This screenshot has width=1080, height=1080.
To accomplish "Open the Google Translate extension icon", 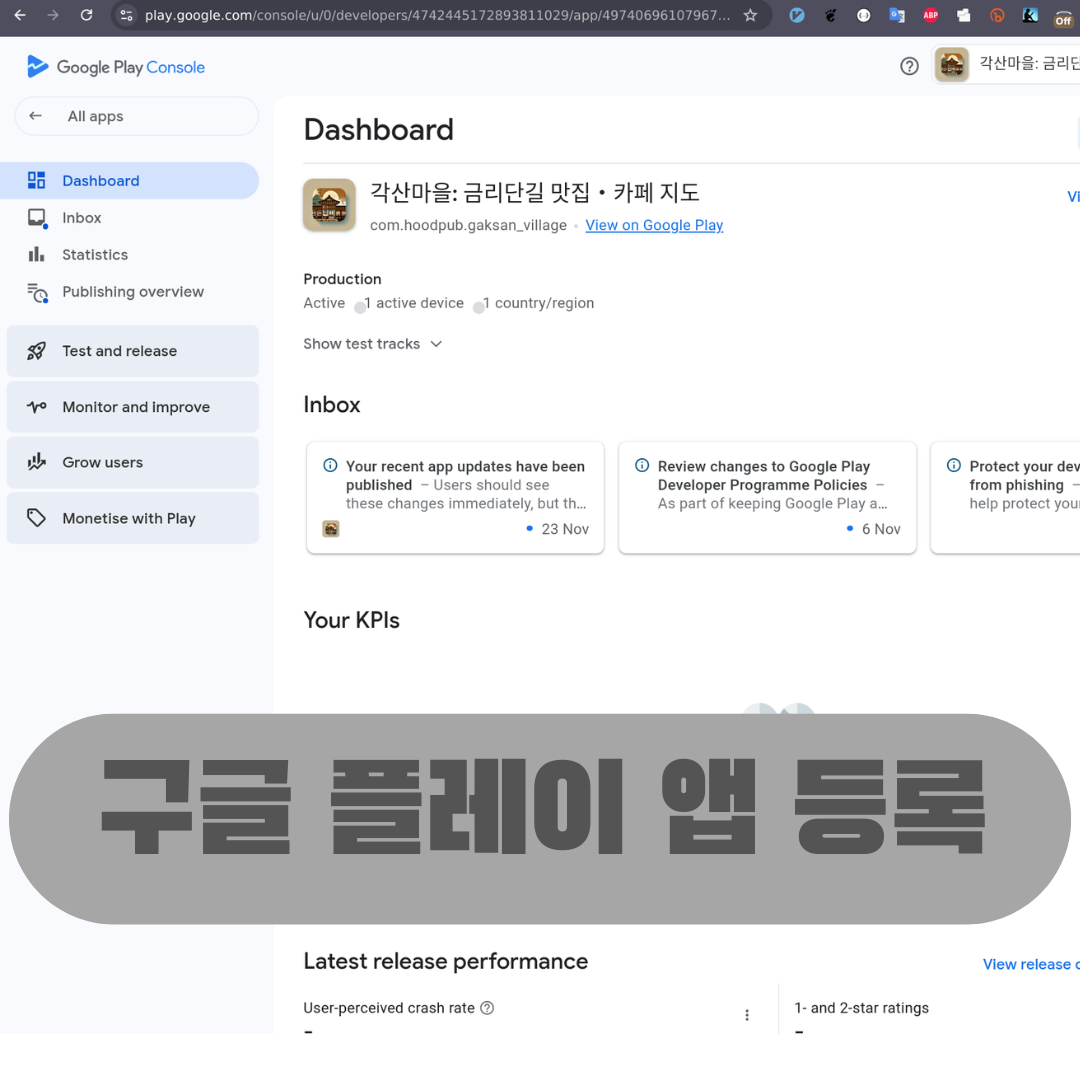I will (897, 15).
